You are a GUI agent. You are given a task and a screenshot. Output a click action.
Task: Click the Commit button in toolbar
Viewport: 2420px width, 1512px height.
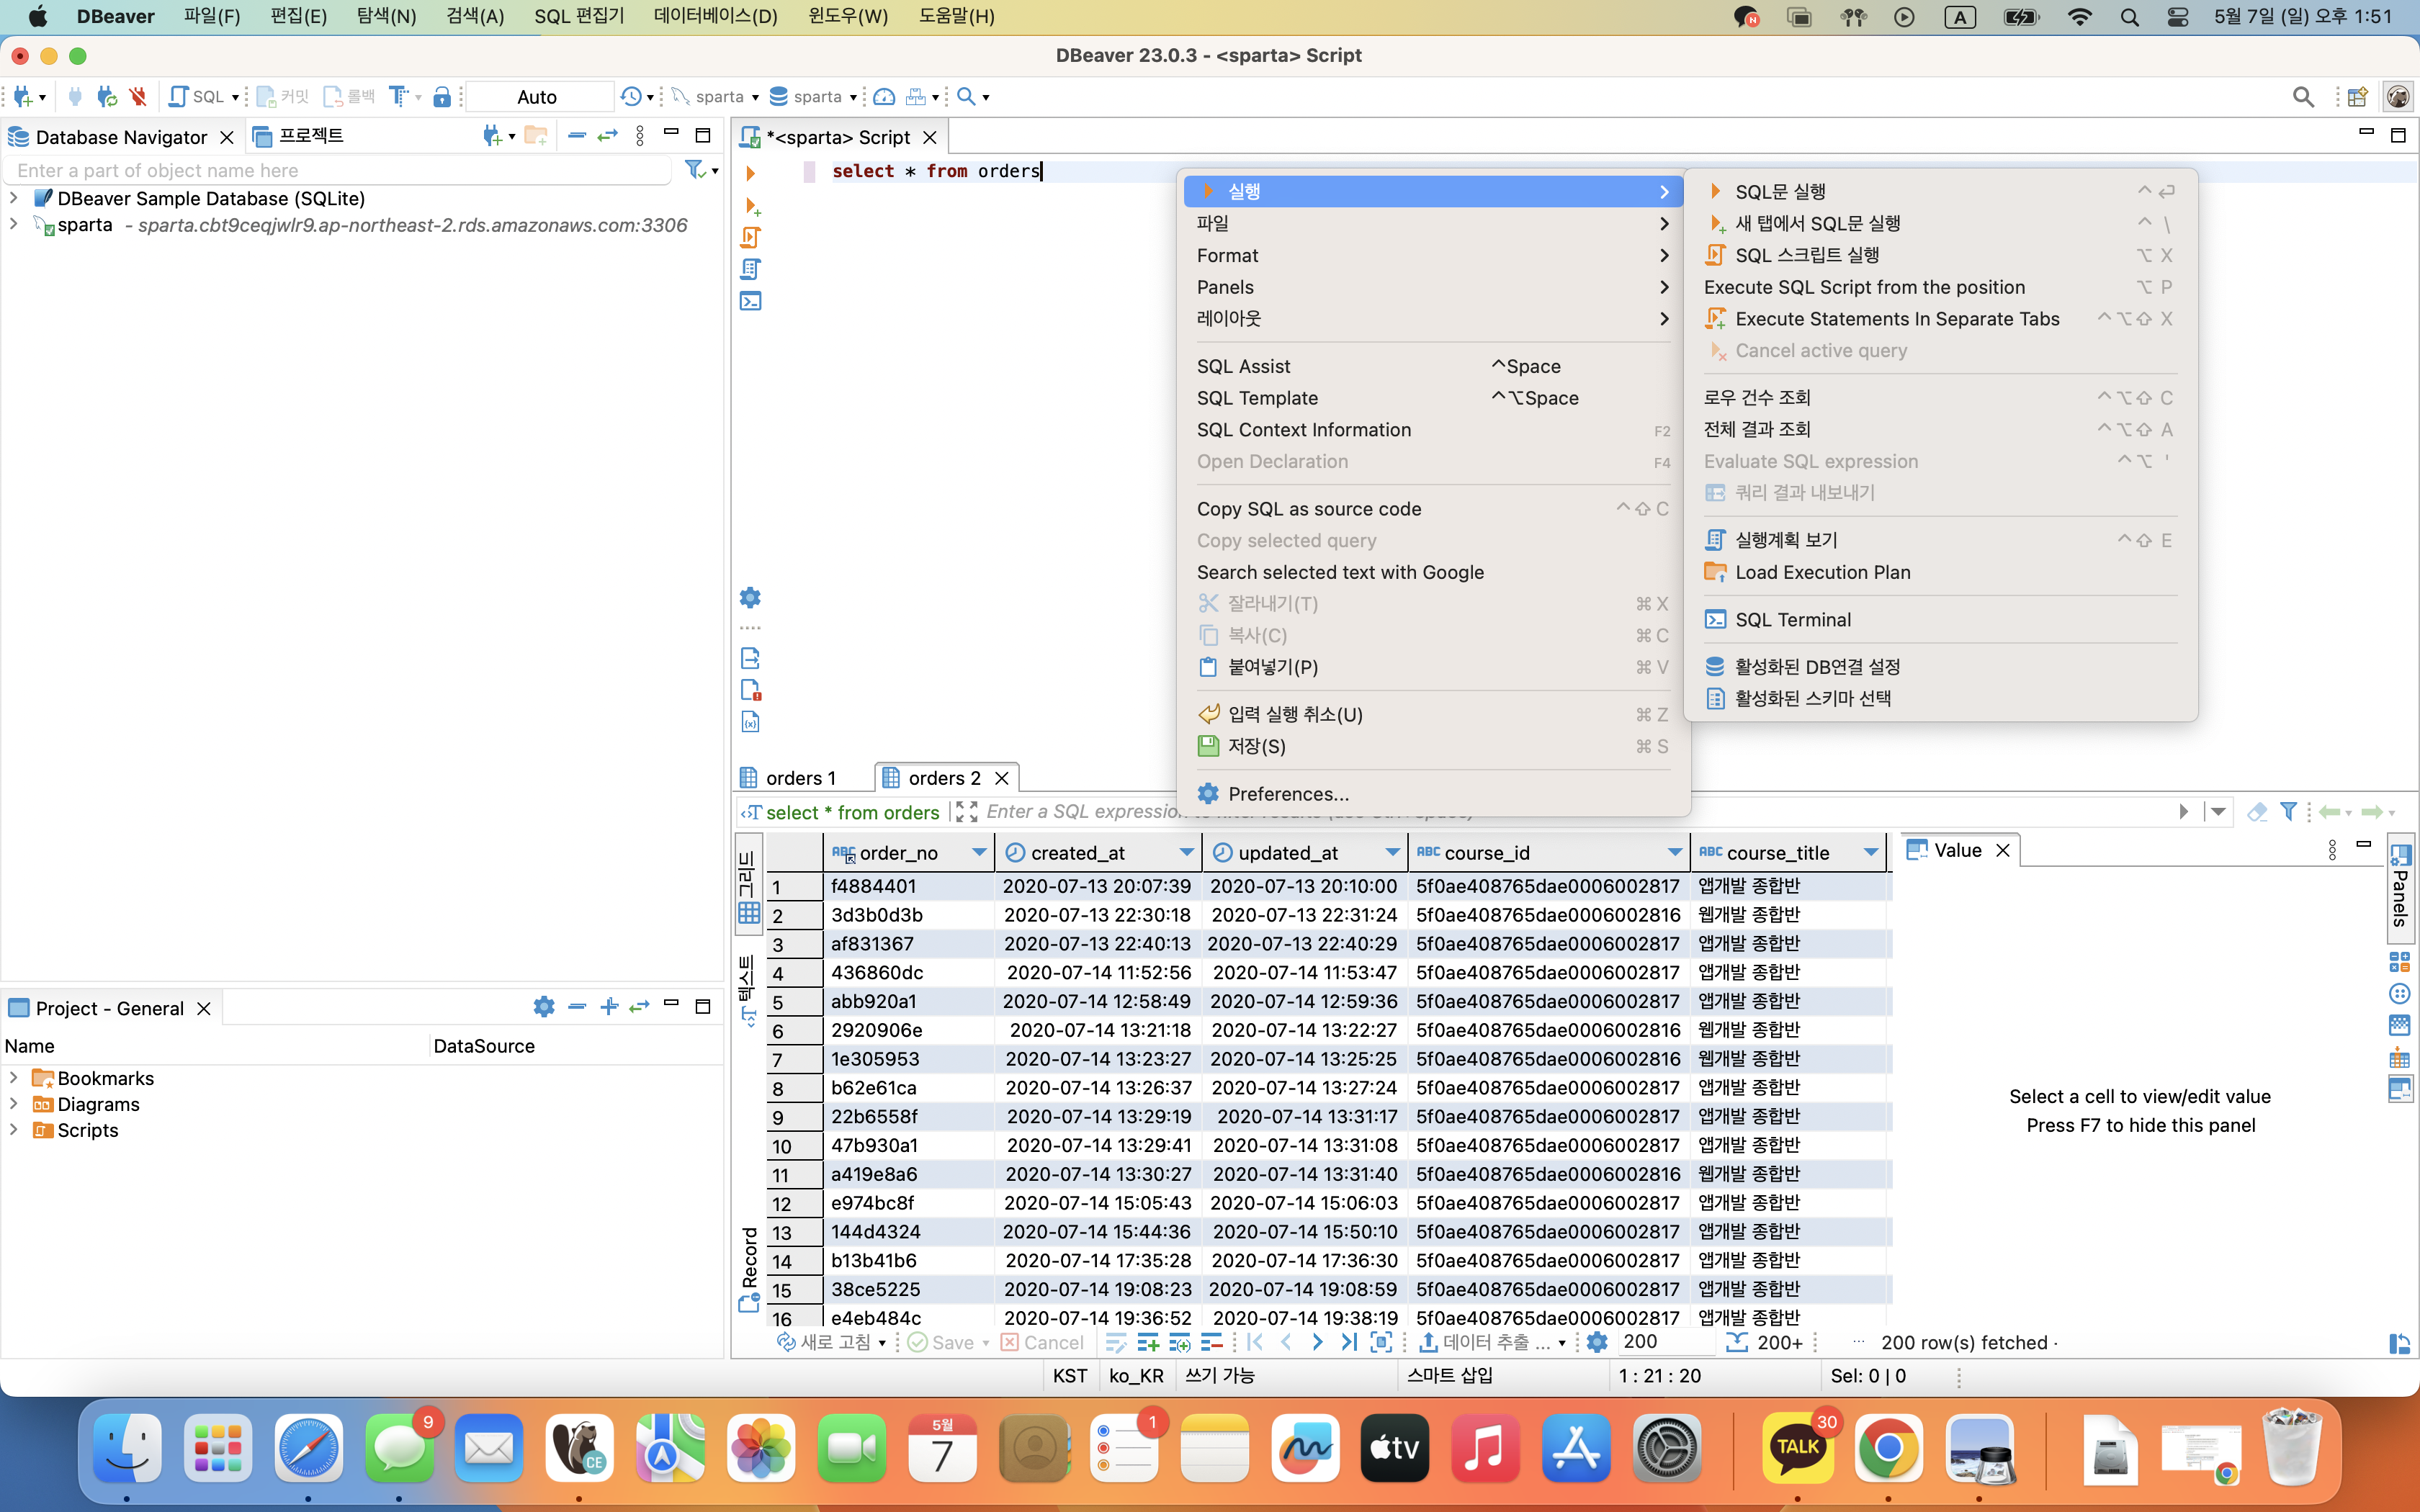283,97
